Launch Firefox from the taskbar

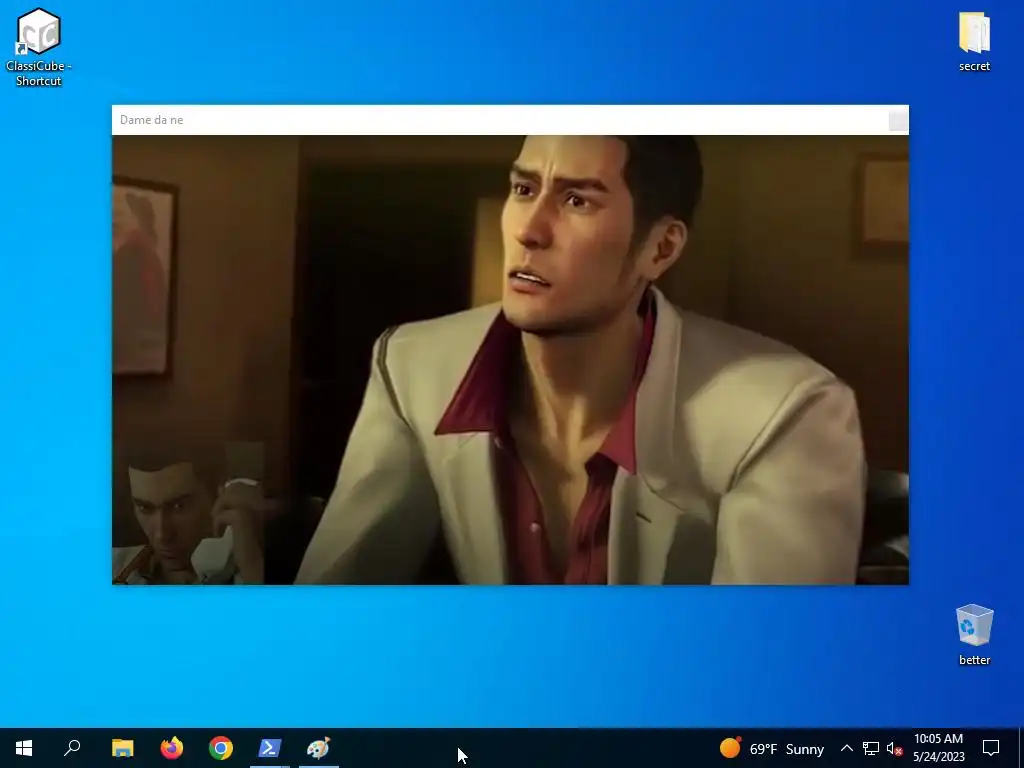tap(172, 748)
